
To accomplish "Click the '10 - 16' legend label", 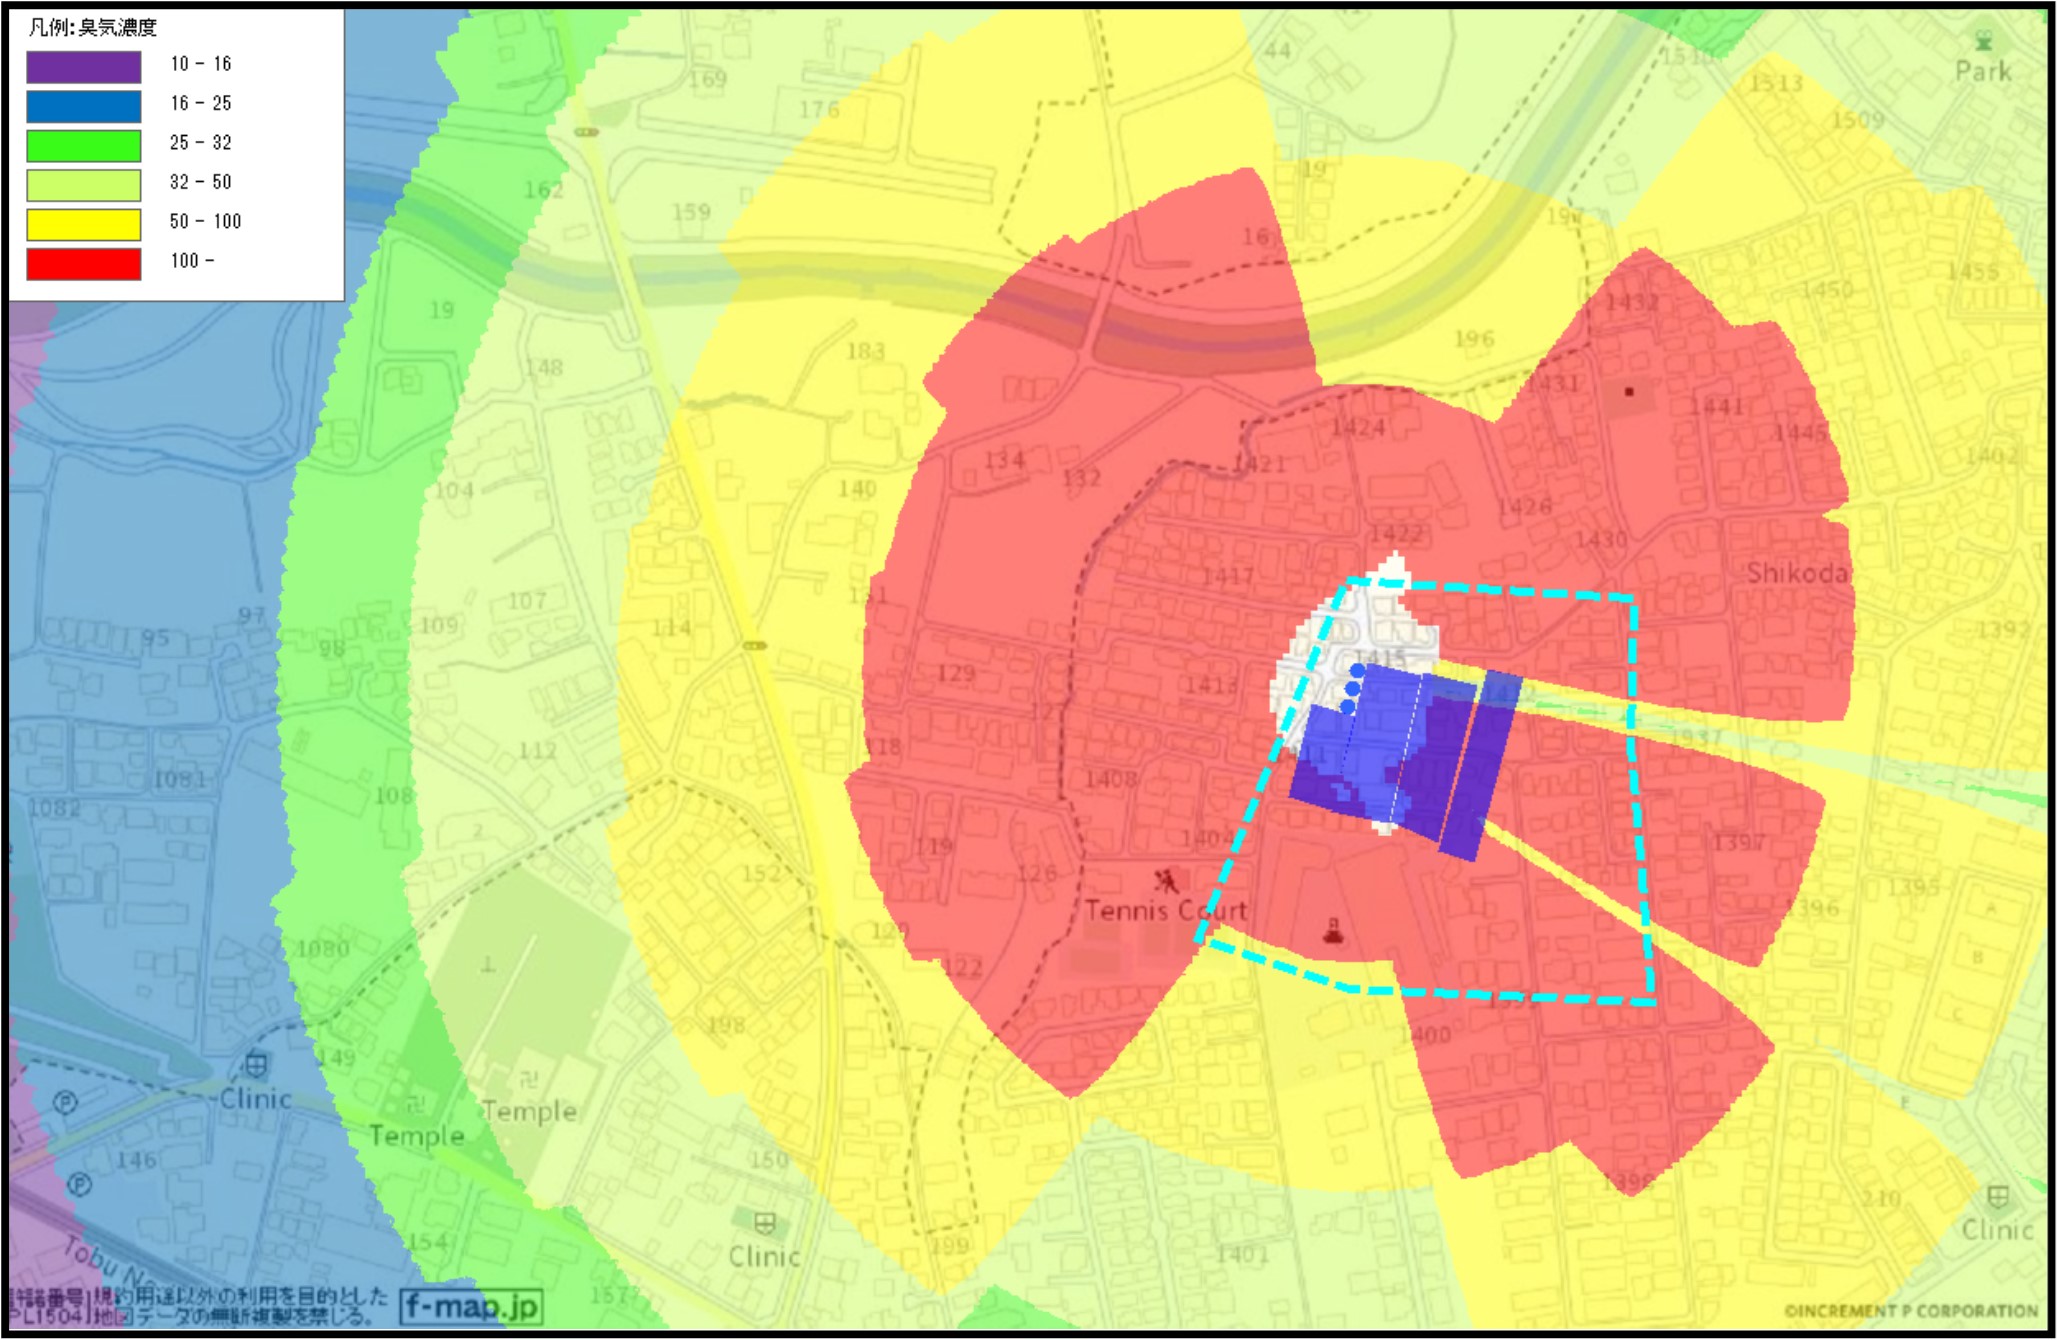I will [200, 64].
